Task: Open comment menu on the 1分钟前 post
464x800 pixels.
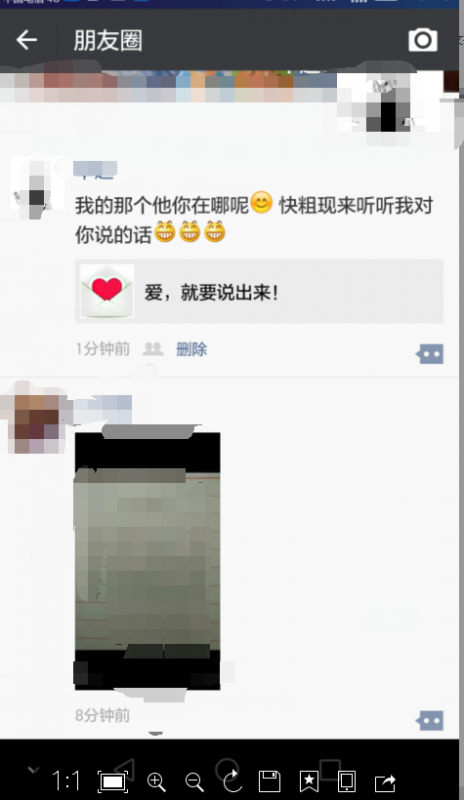Action: pyautogui.click(x=430, y=354)
